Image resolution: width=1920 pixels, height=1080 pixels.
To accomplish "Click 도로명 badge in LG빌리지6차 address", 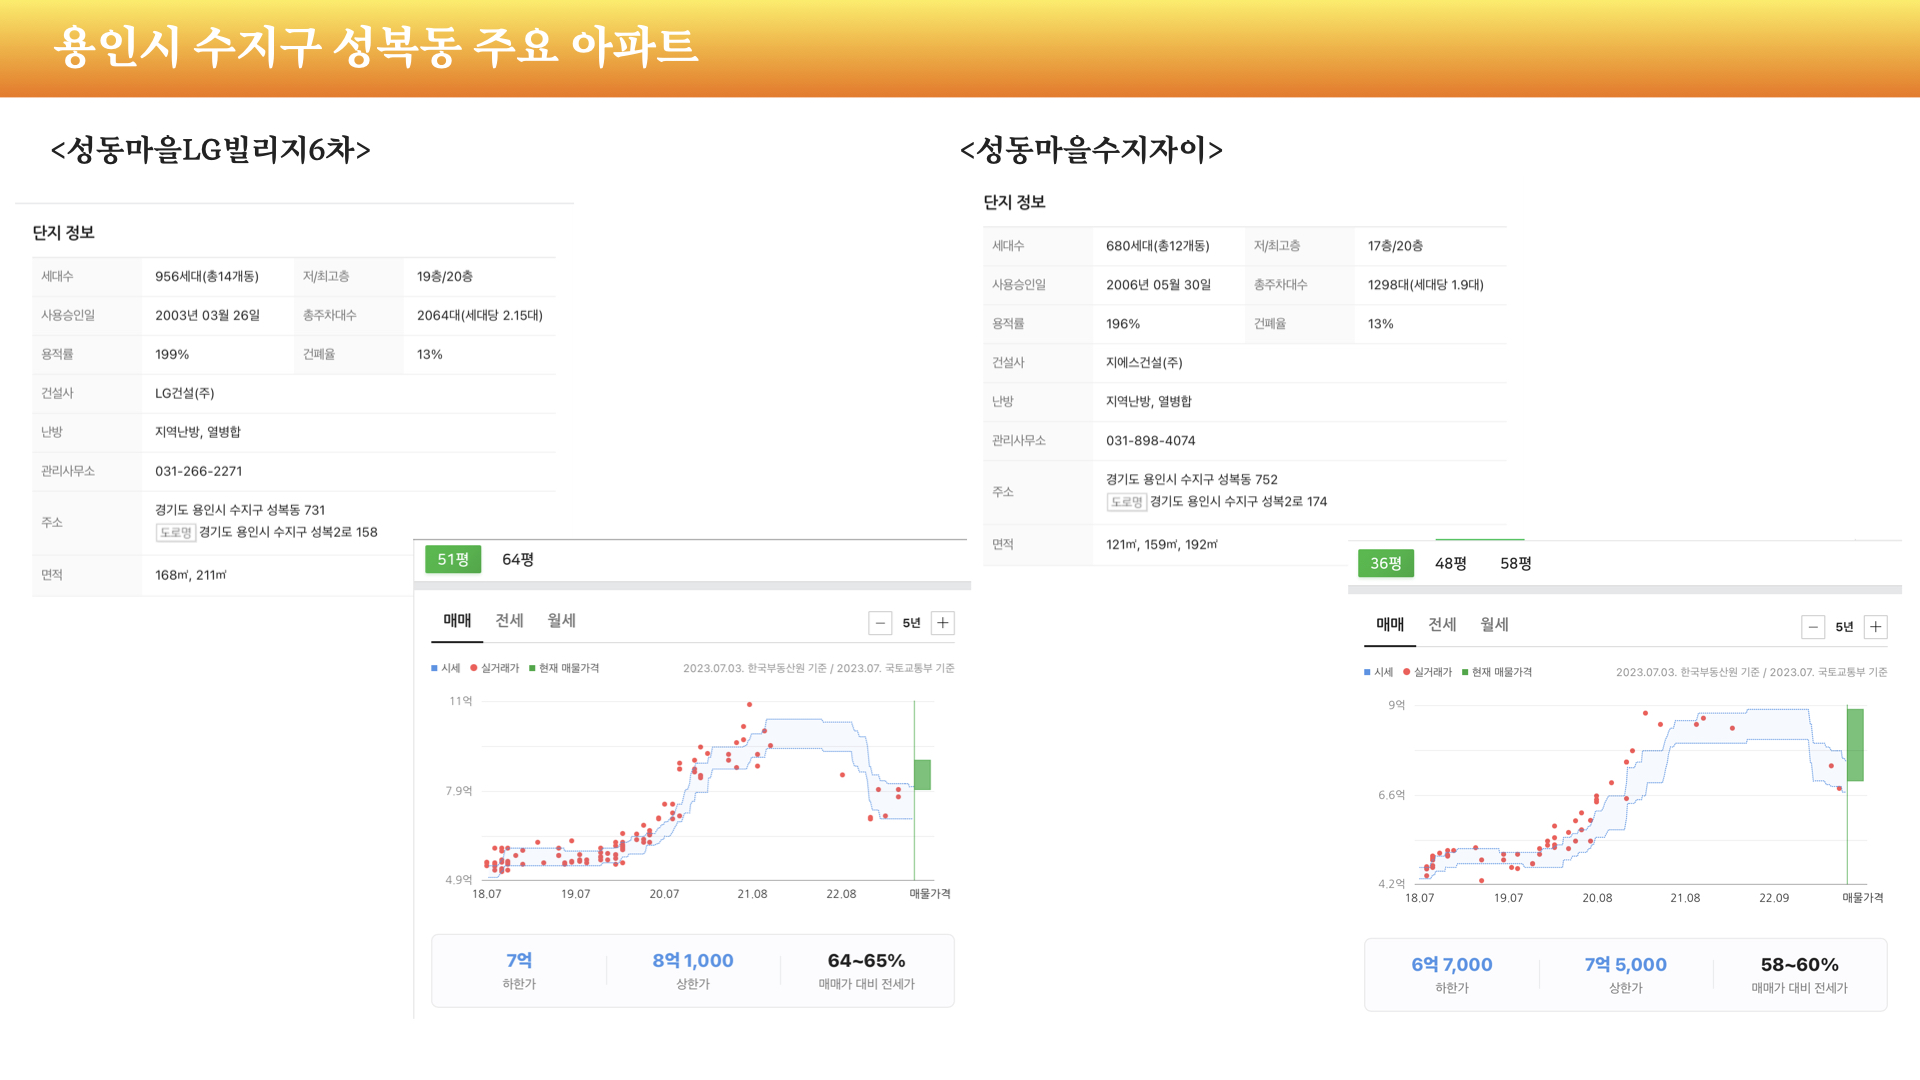I will [175, 532].
